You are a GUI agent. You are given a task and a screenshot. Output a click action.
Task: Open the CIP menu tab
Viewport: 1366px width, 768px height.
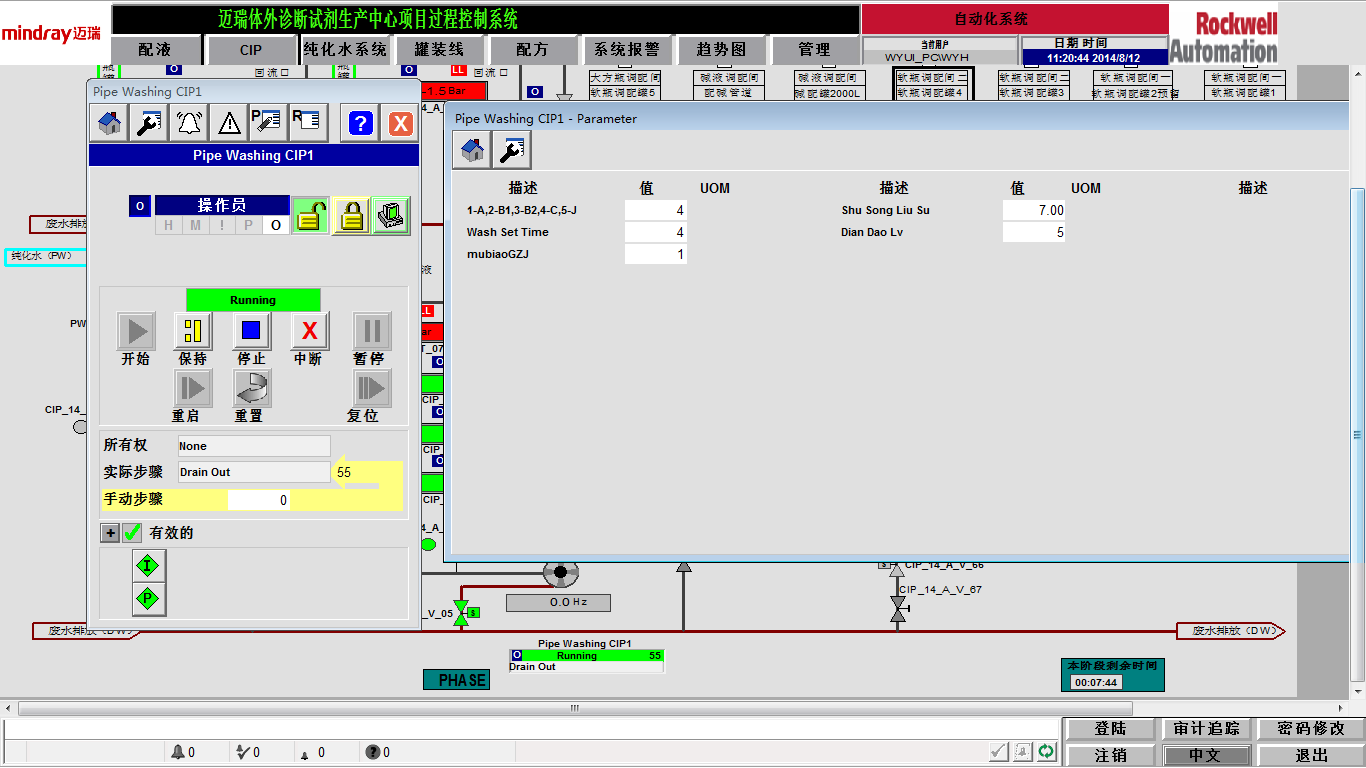click(x=251, y=49)
